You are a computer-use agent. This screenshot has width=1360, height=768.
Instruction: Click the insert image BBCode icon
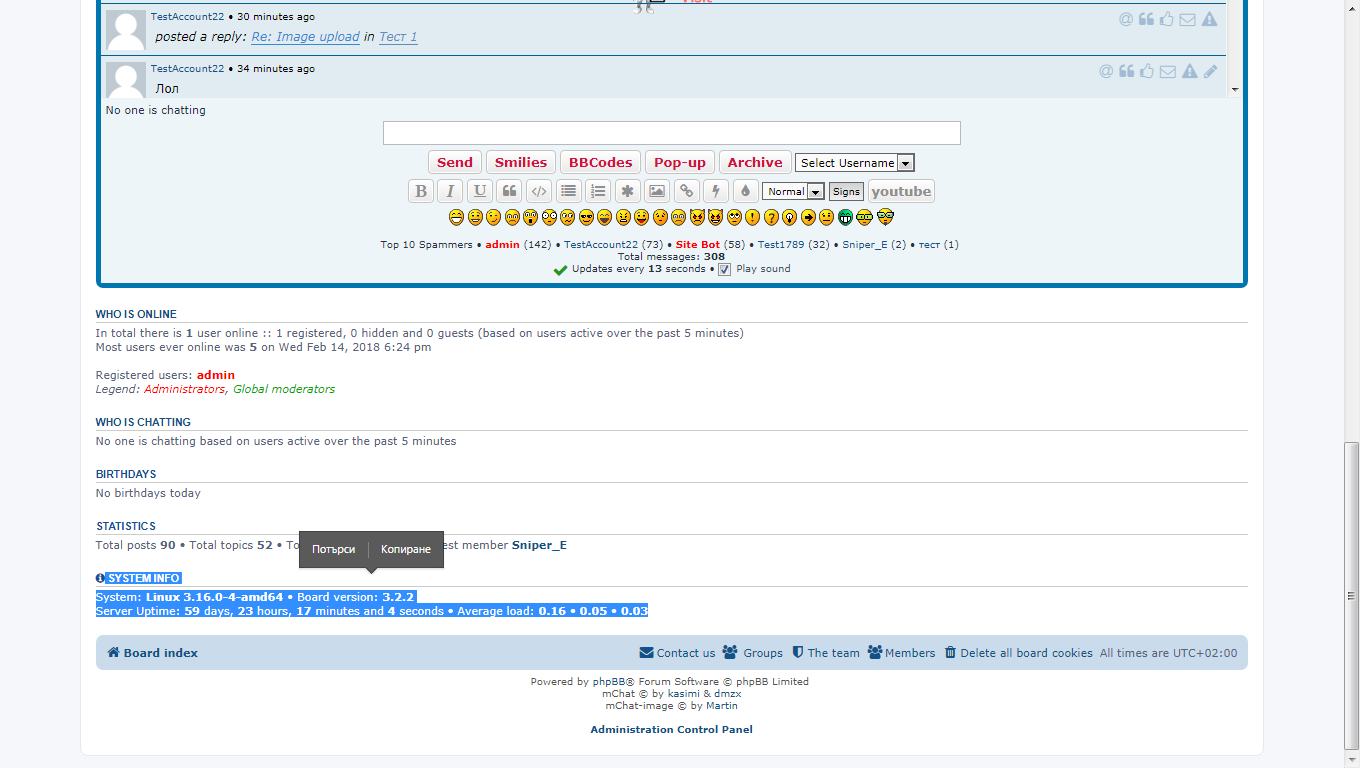coord(657,191)
